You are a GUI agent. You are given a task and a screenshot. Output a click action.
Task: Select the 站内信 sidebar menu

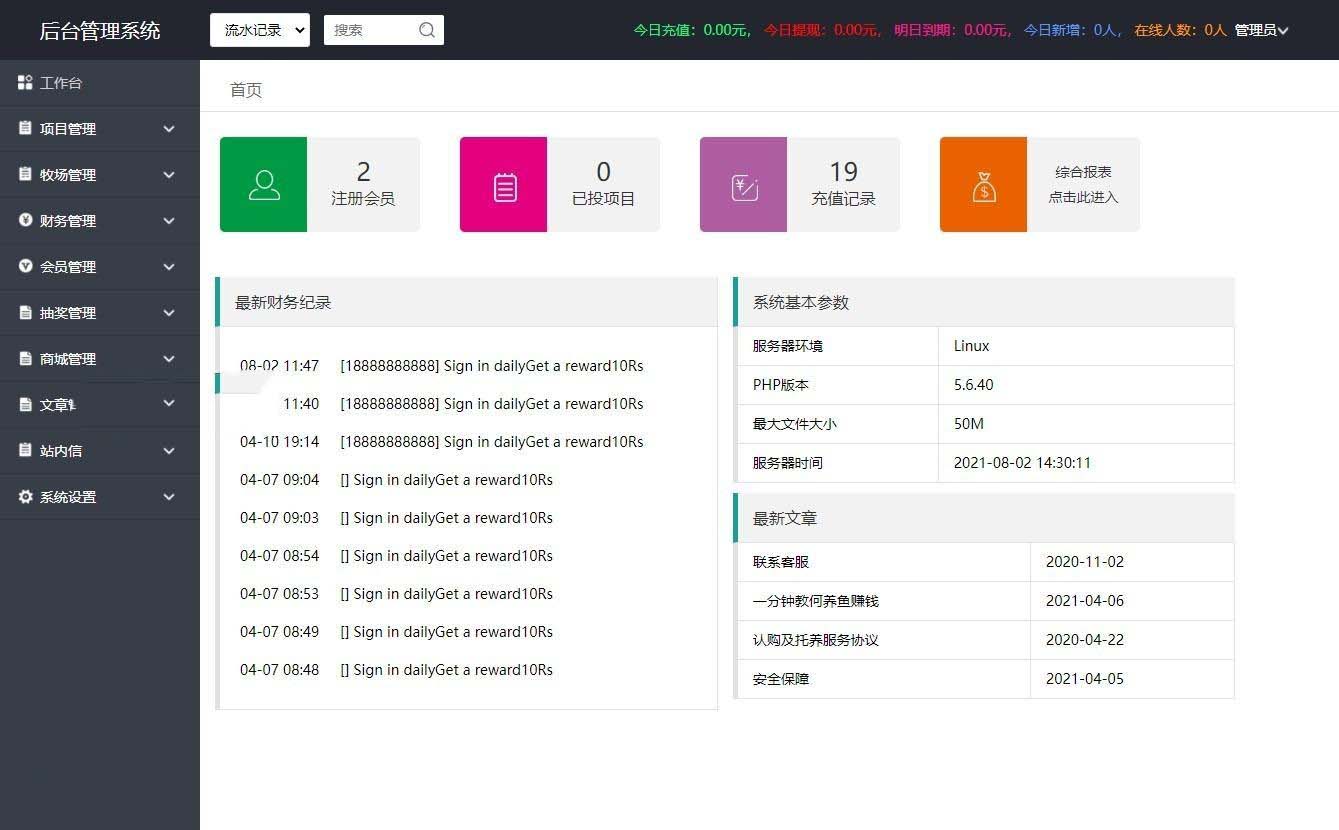[61, 451]
